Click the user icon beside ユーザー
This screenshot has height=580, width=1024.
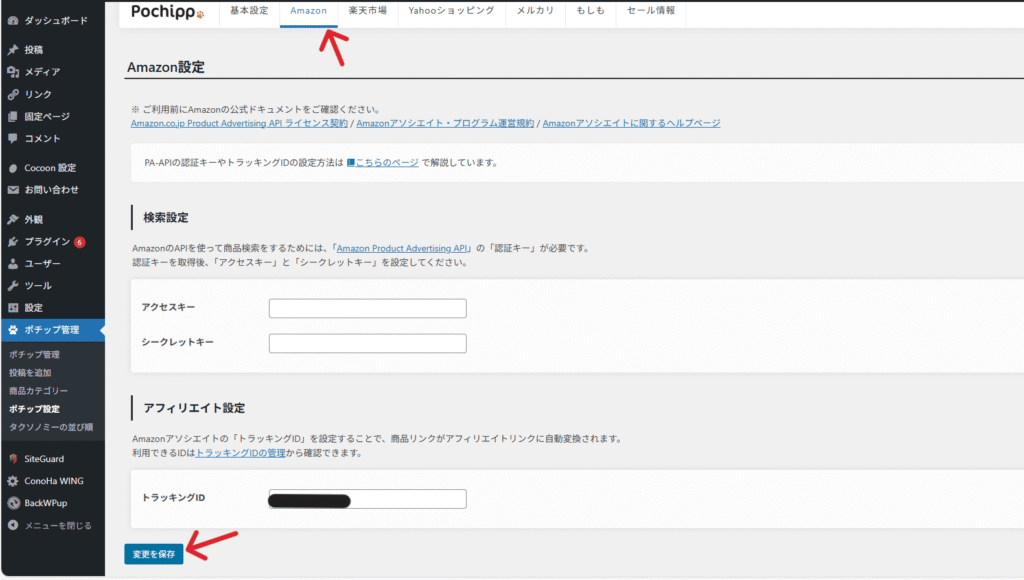coord(13,264)
